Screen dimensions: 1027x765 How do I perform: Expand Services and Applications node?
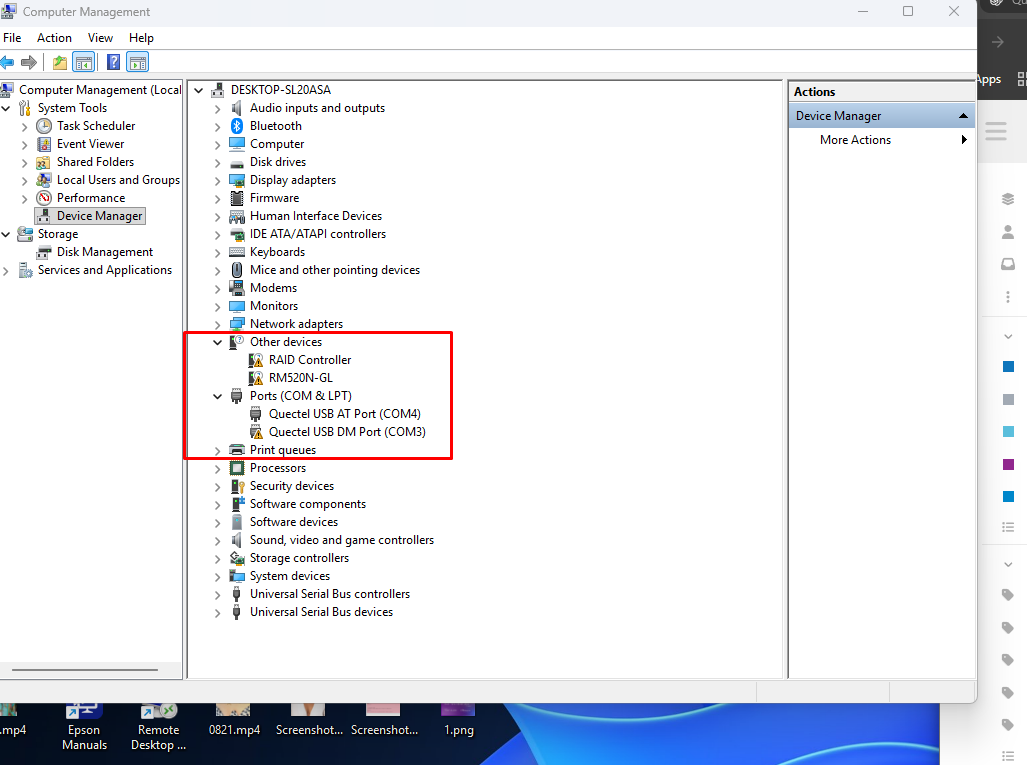[x=7, y=270]
